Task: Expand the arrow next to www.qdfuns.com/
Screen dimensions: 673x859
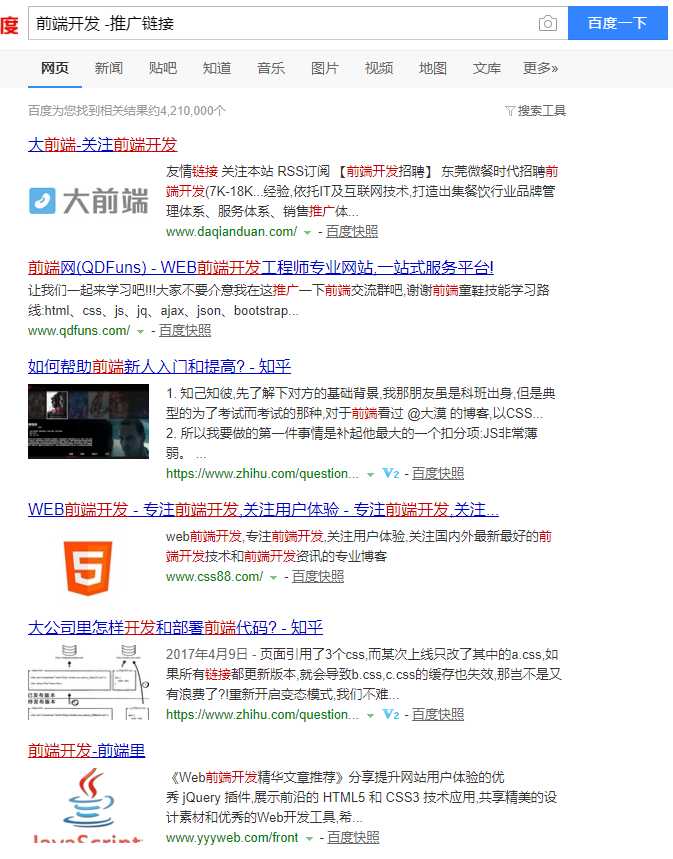Action: click(140, 331)
